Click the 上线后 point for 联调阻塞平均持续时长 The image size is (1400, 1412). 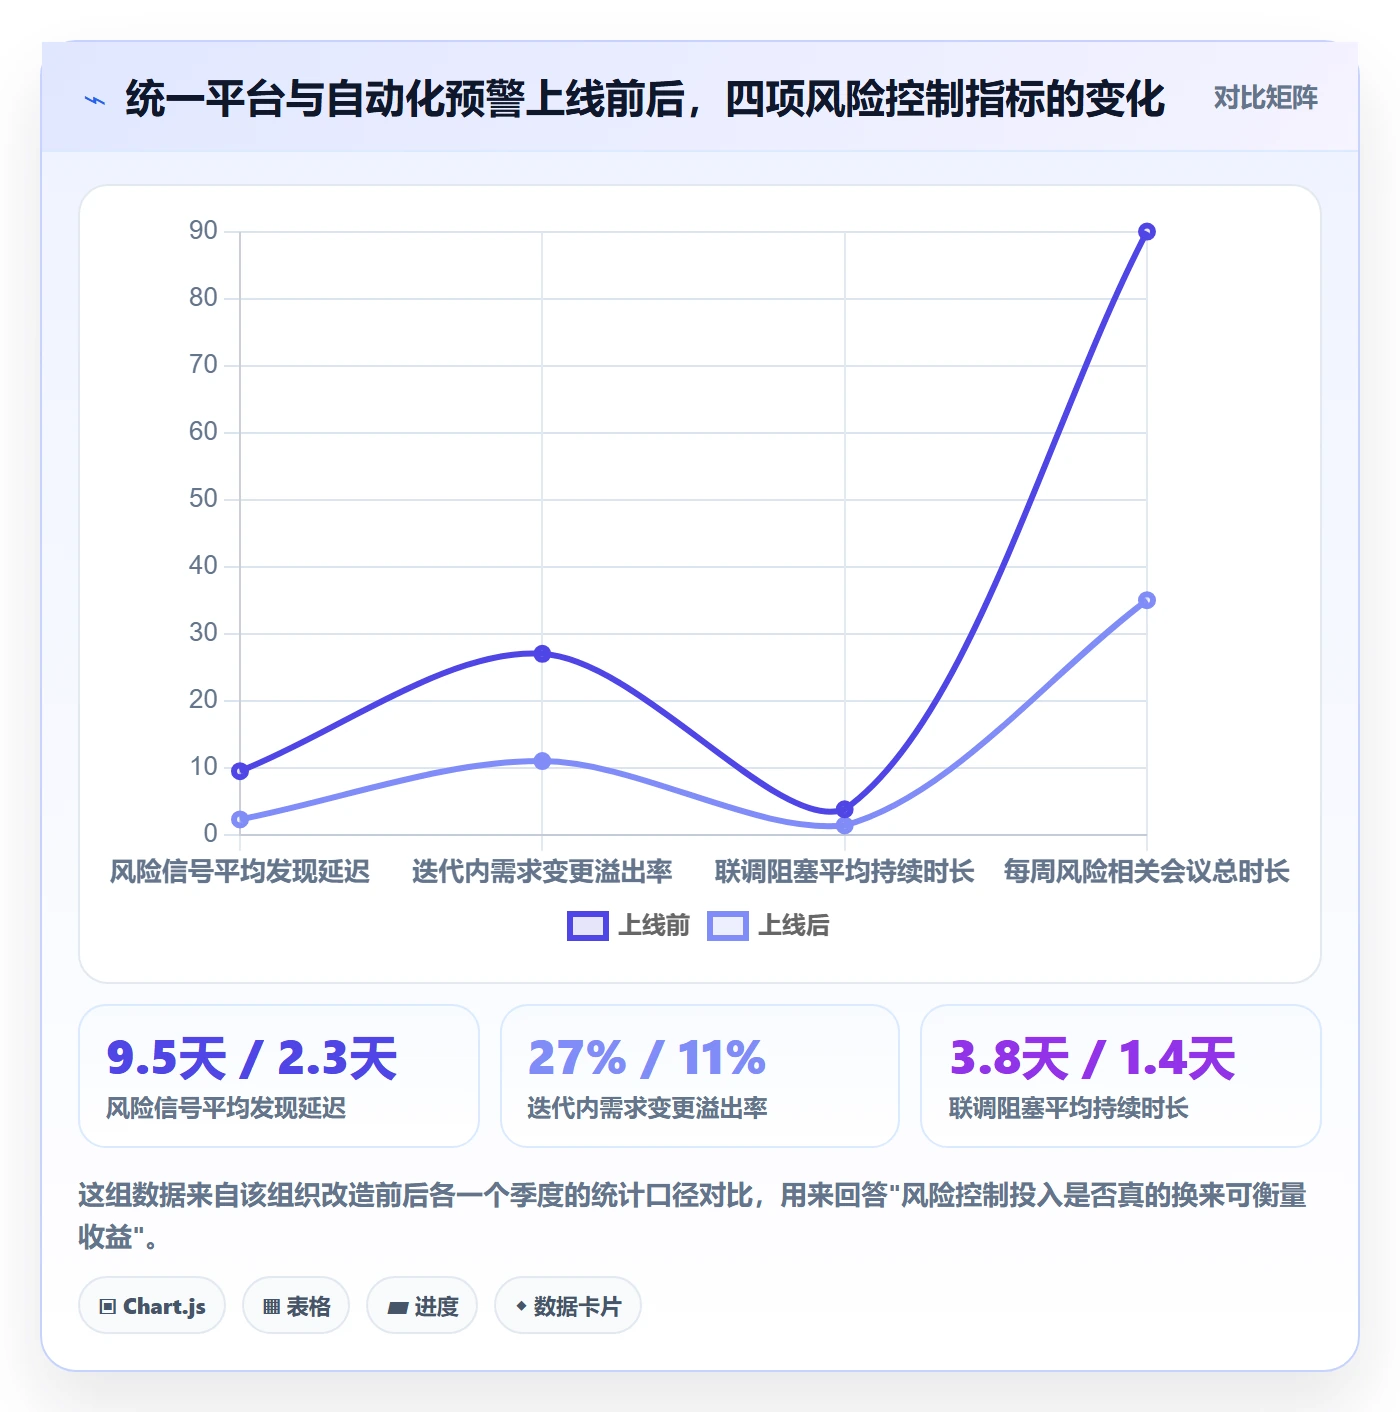pos(845,825)
